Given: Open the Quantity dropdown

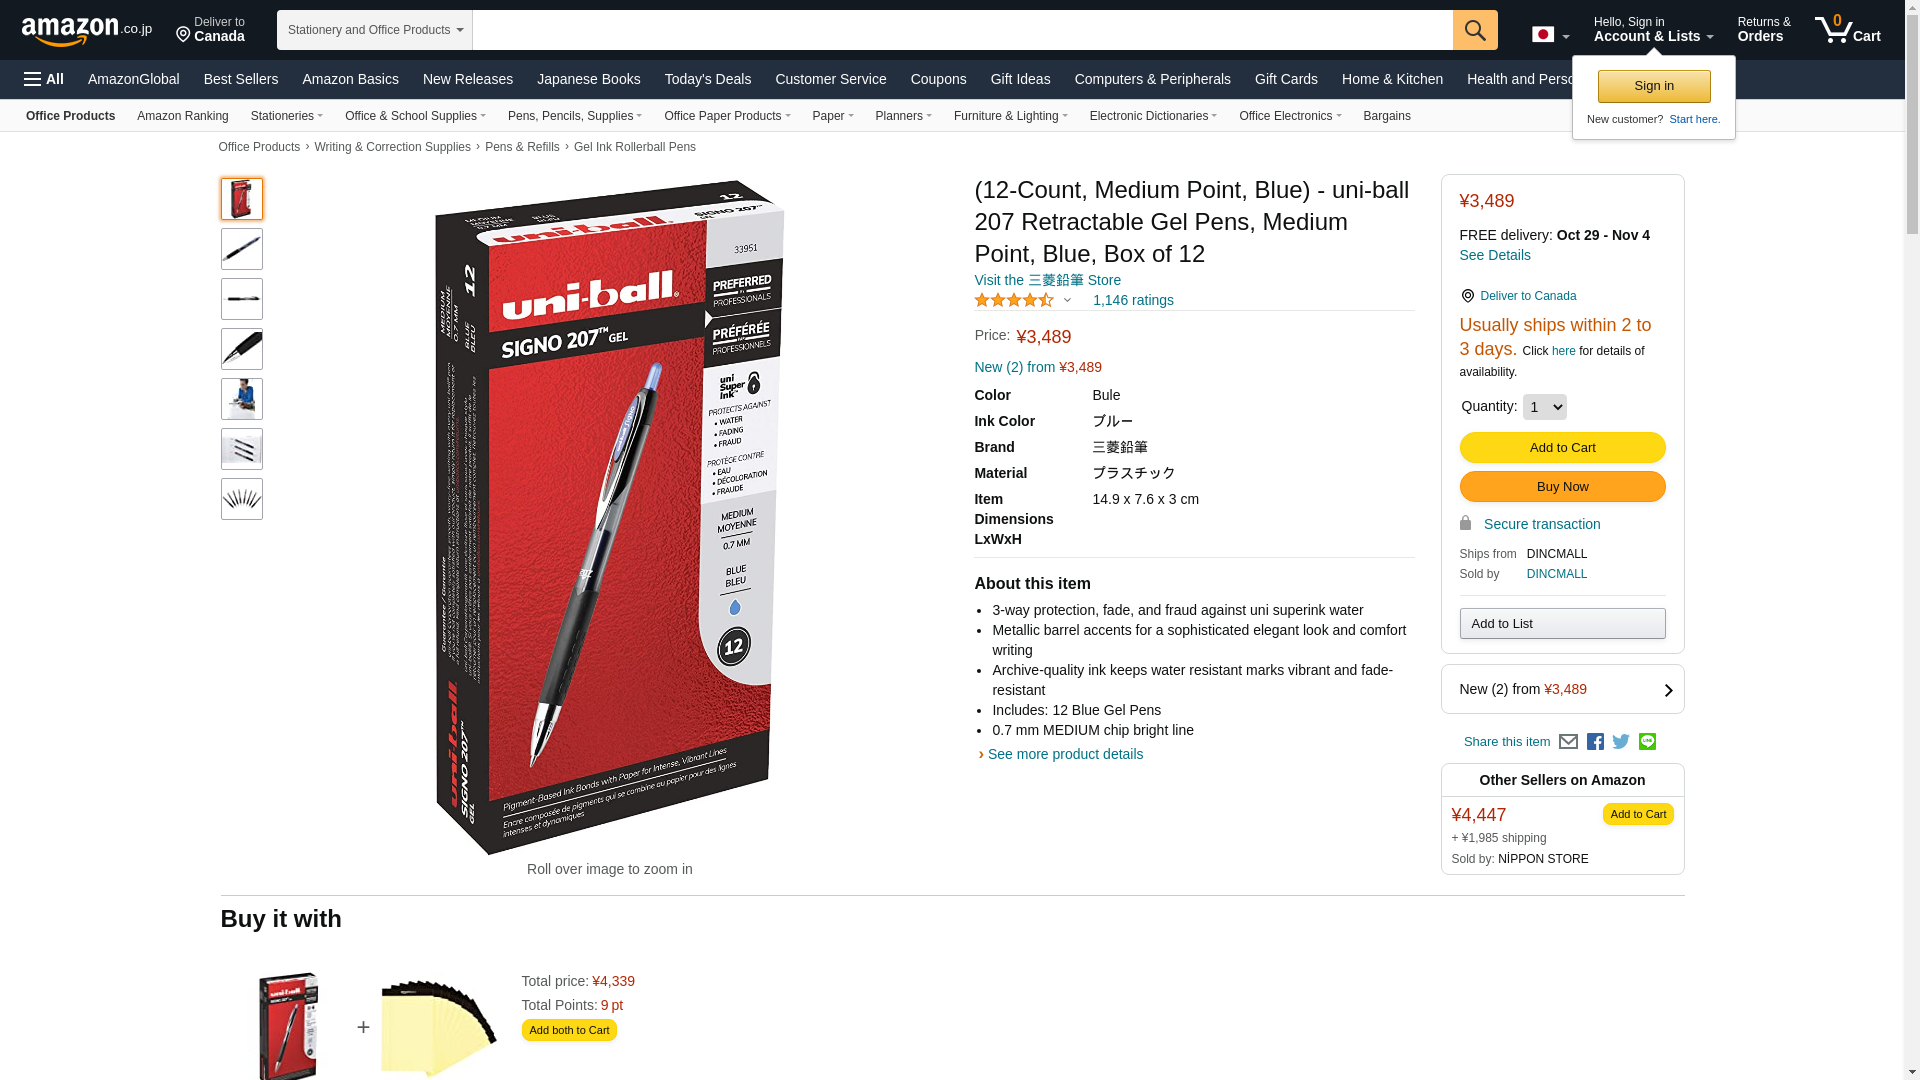Looking at the screenshot, I should 1544,407.
